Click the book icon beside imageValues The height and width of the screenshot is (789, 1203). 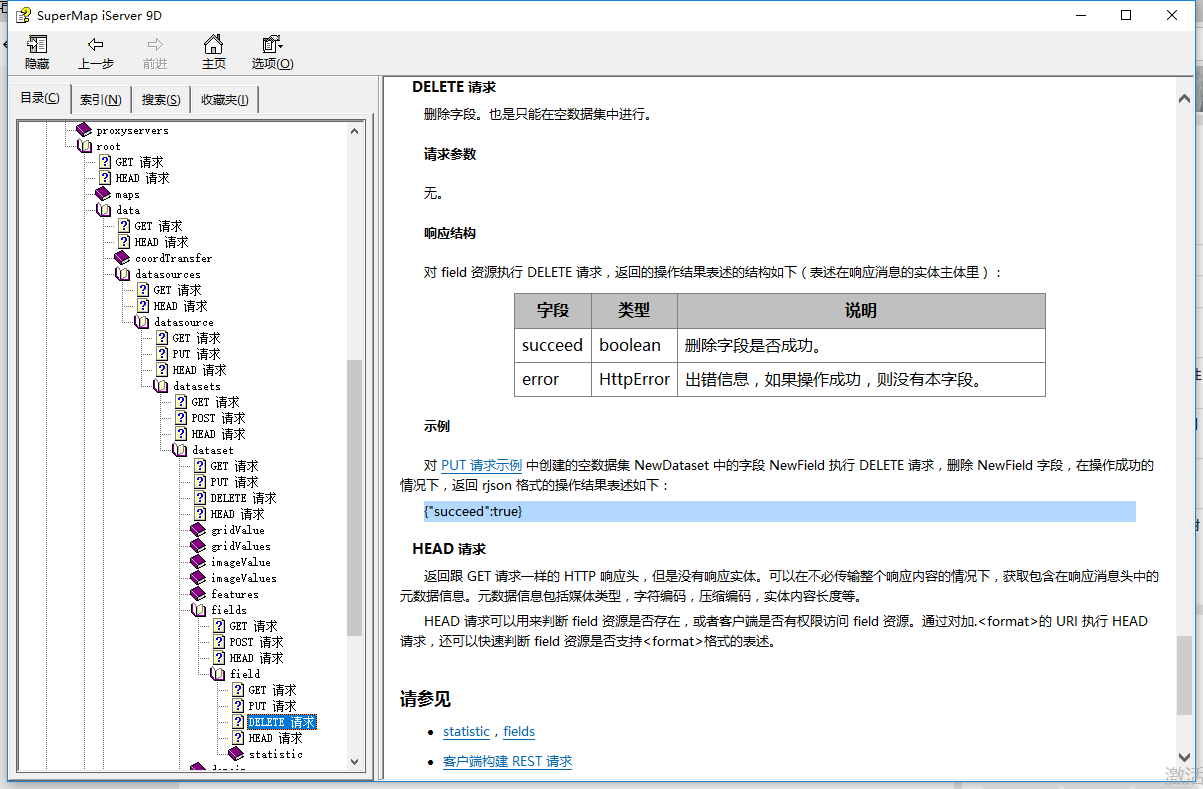coord(198,578)
